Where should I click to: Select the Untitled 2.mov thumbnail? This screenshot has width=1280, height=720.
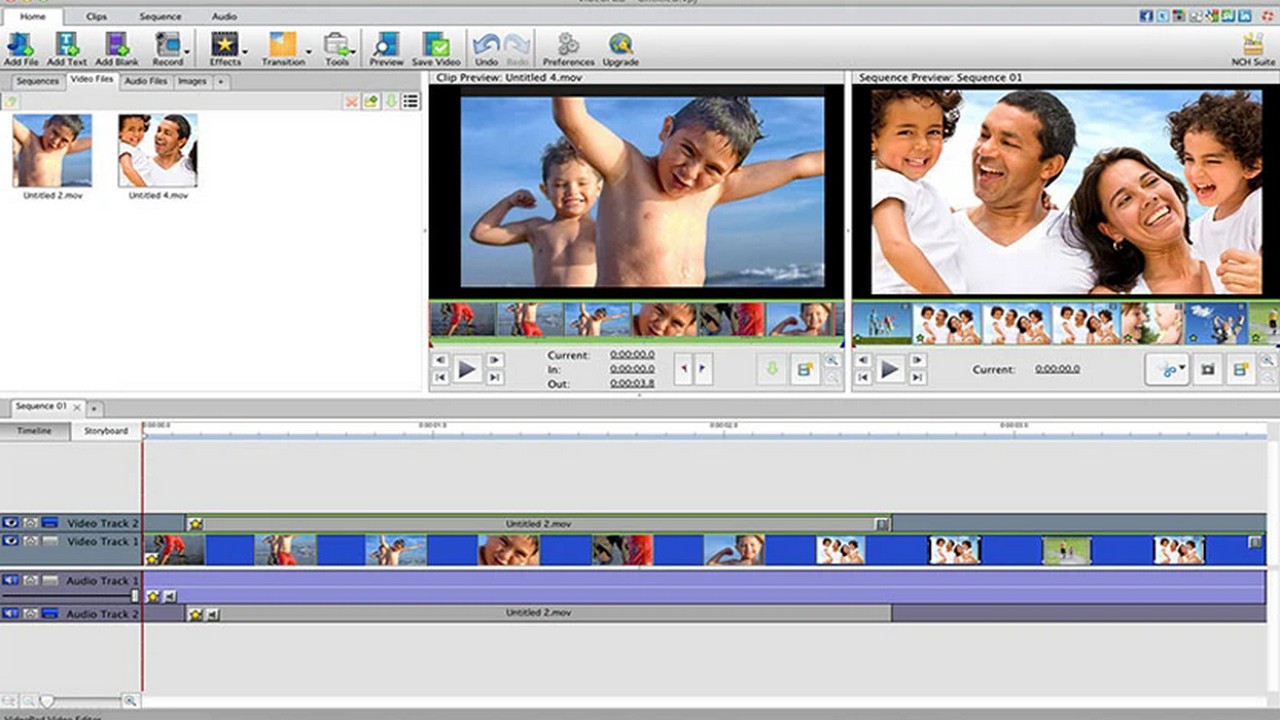(x=52, y=151)
